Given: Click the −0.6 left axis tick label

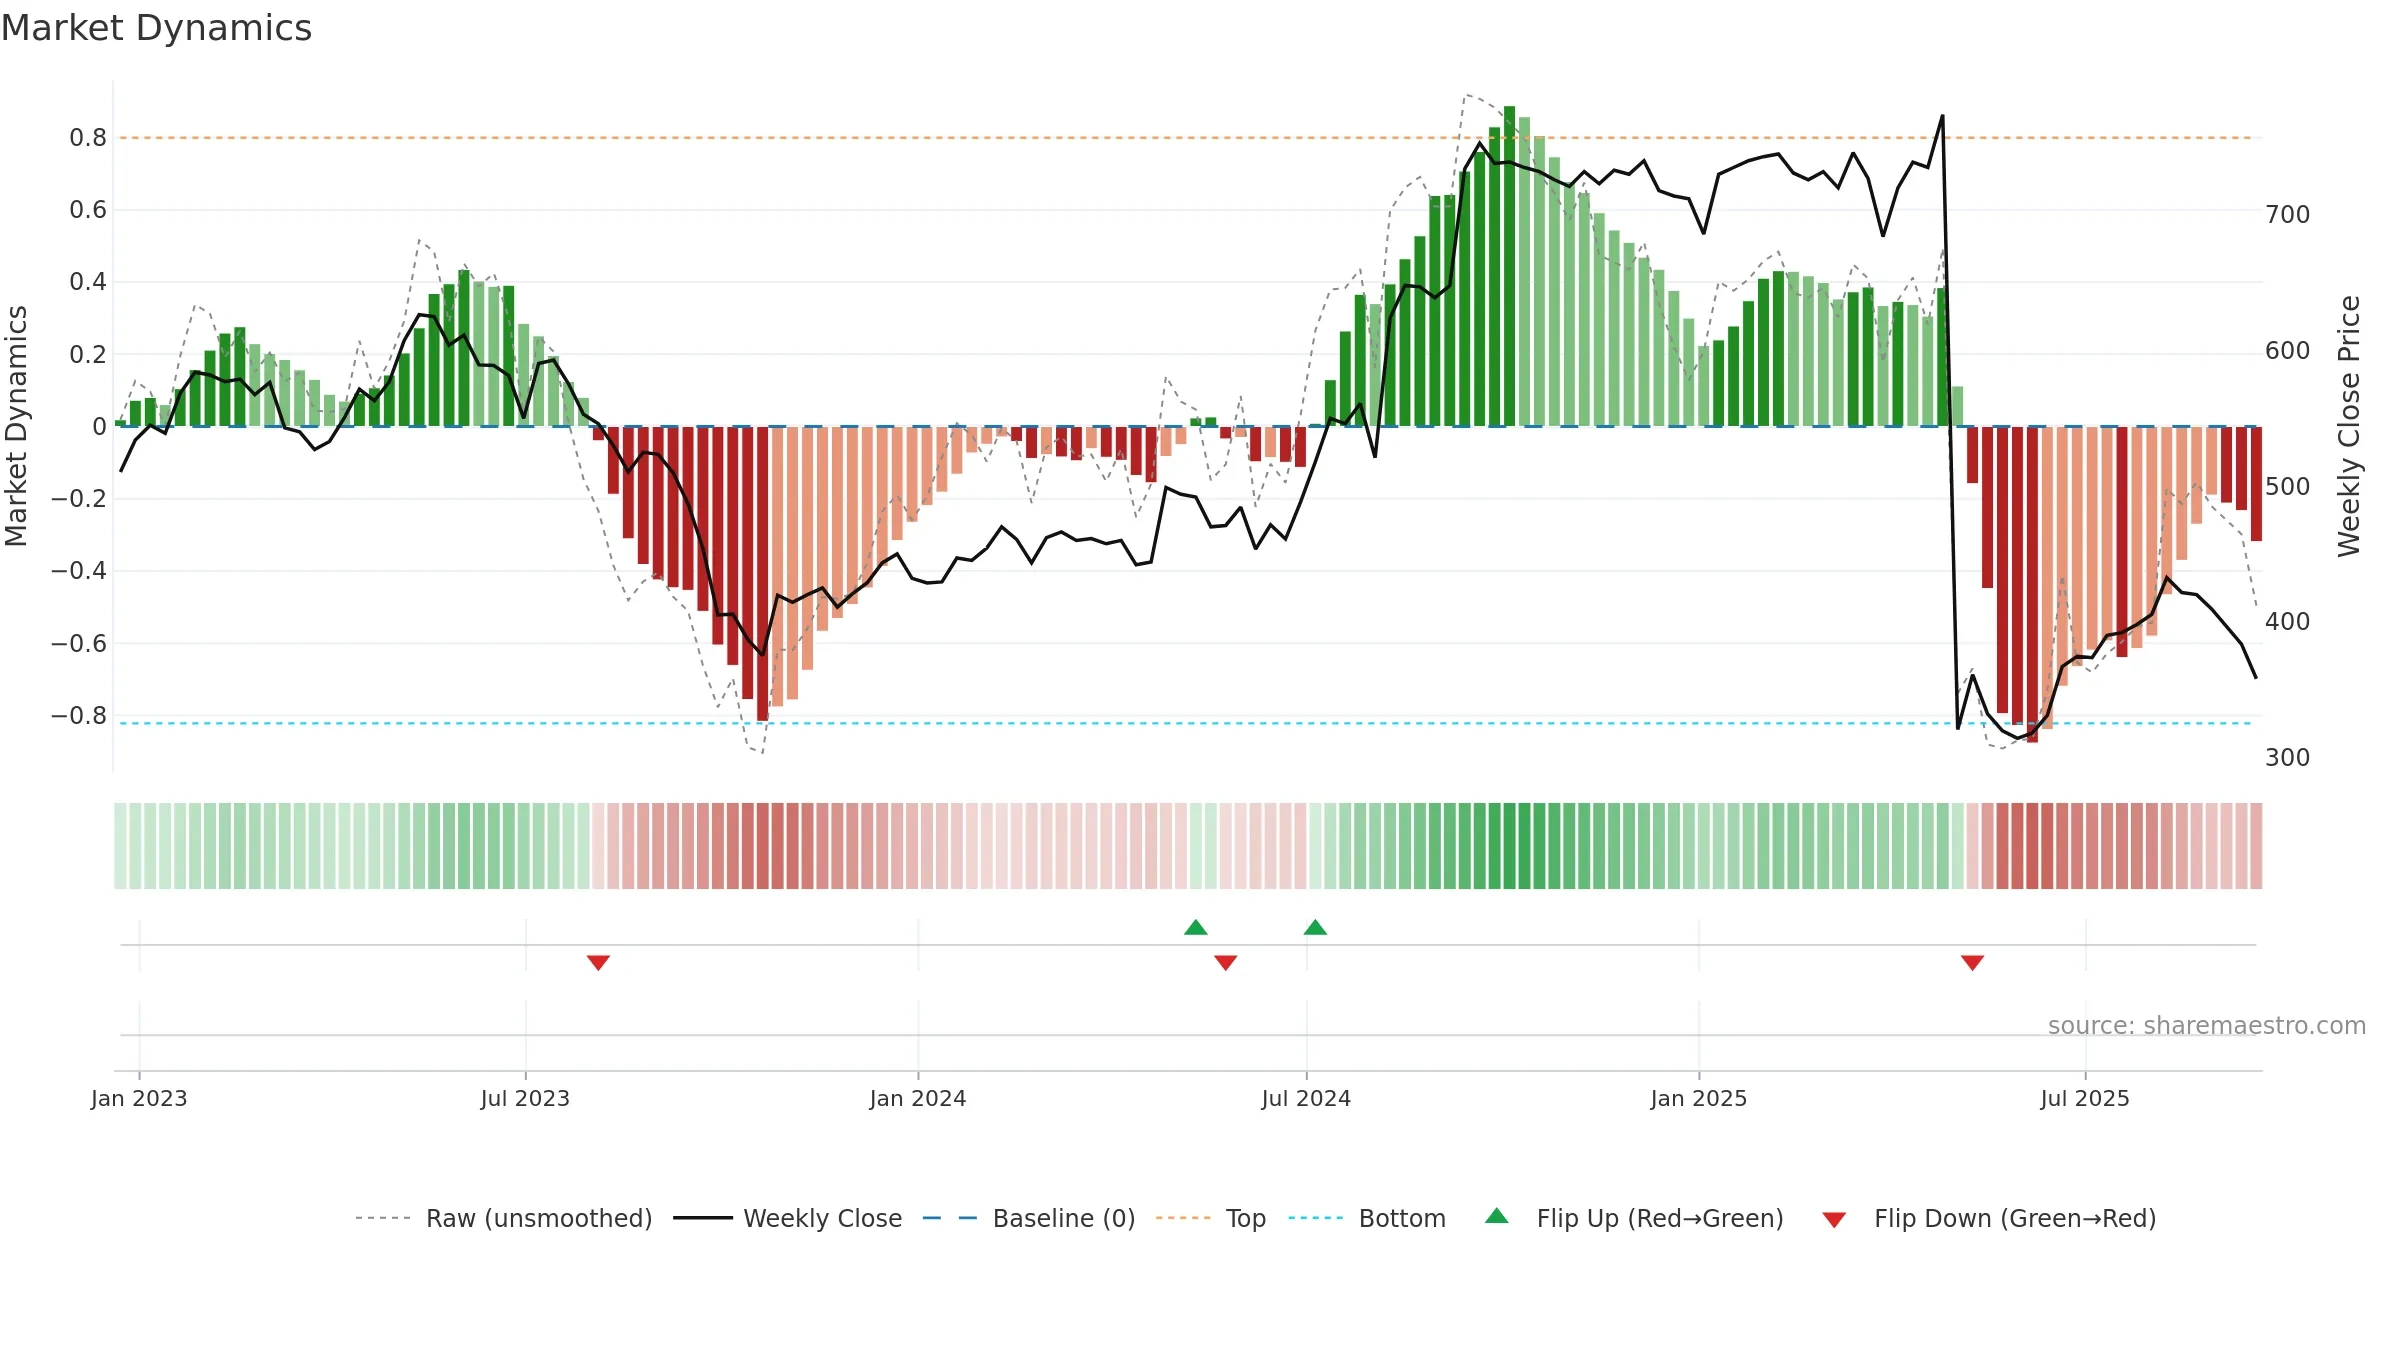Looking at the screenshot, I should click(x=79, y=644).
